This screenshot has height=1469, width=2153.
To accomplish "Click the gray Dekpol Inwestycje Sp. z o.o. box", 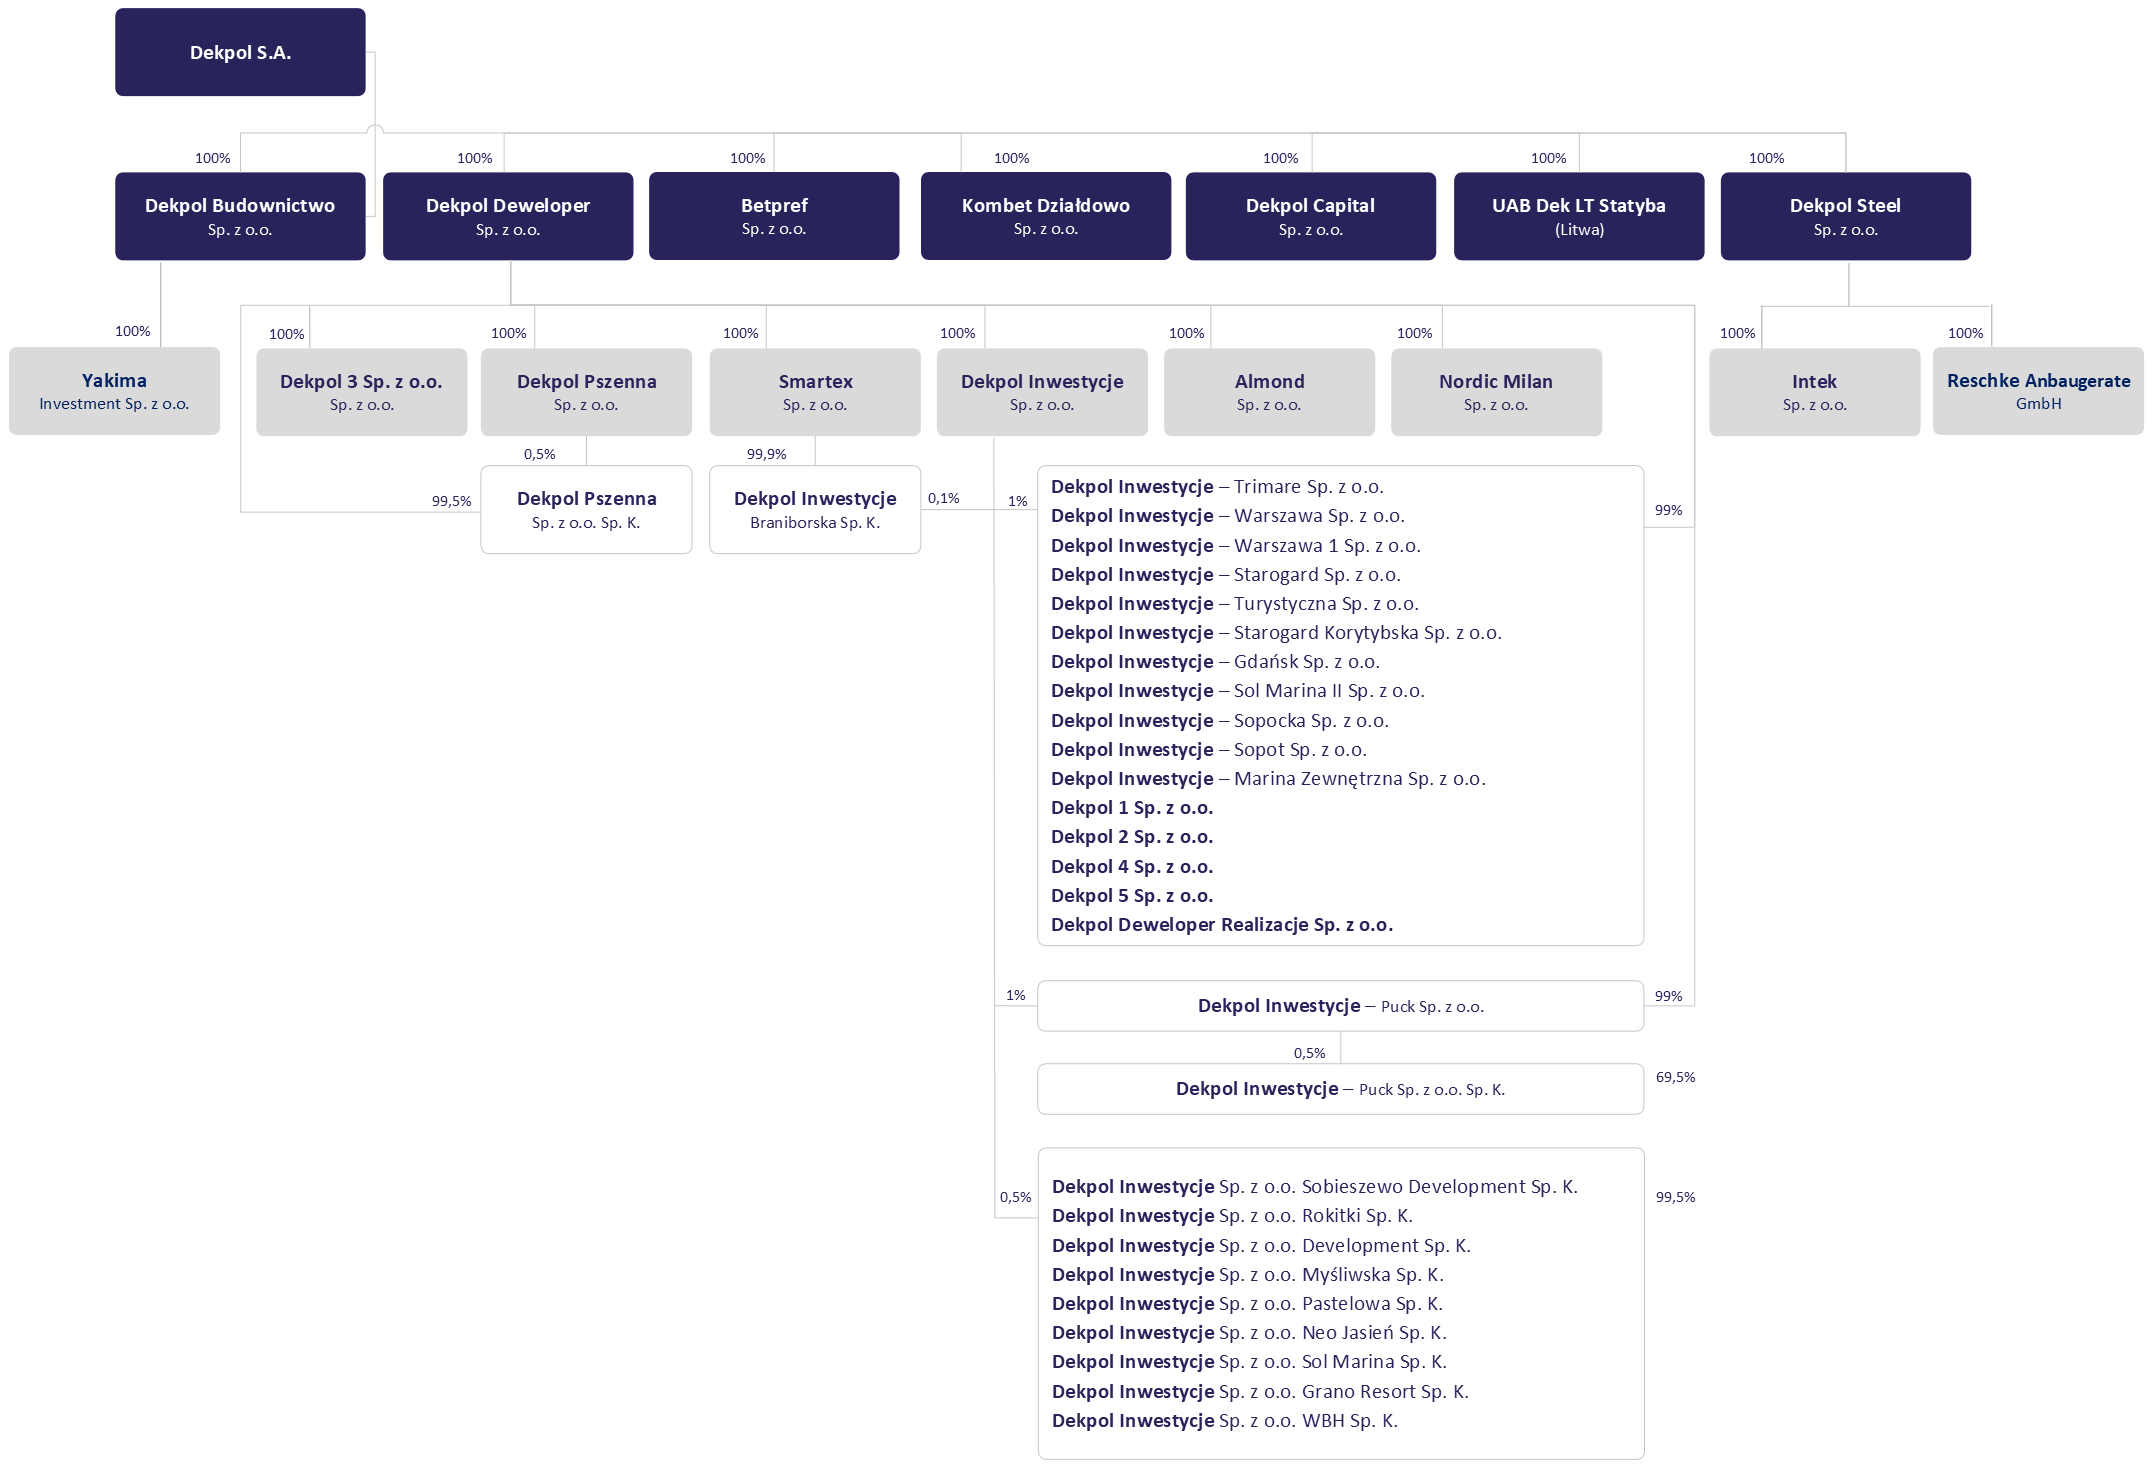I will [x=1042, y=392].
